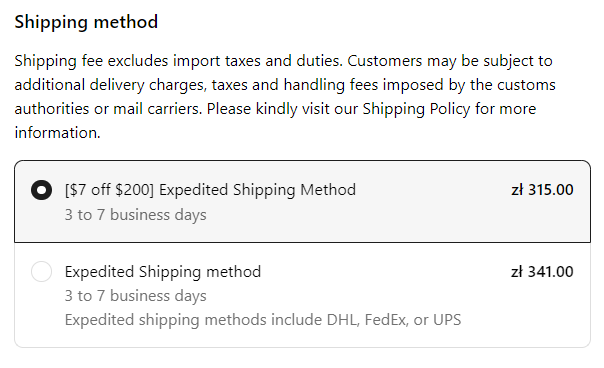Click the "Expedited shipping methods include" note text
604x368 pixels.
(194, 320)
